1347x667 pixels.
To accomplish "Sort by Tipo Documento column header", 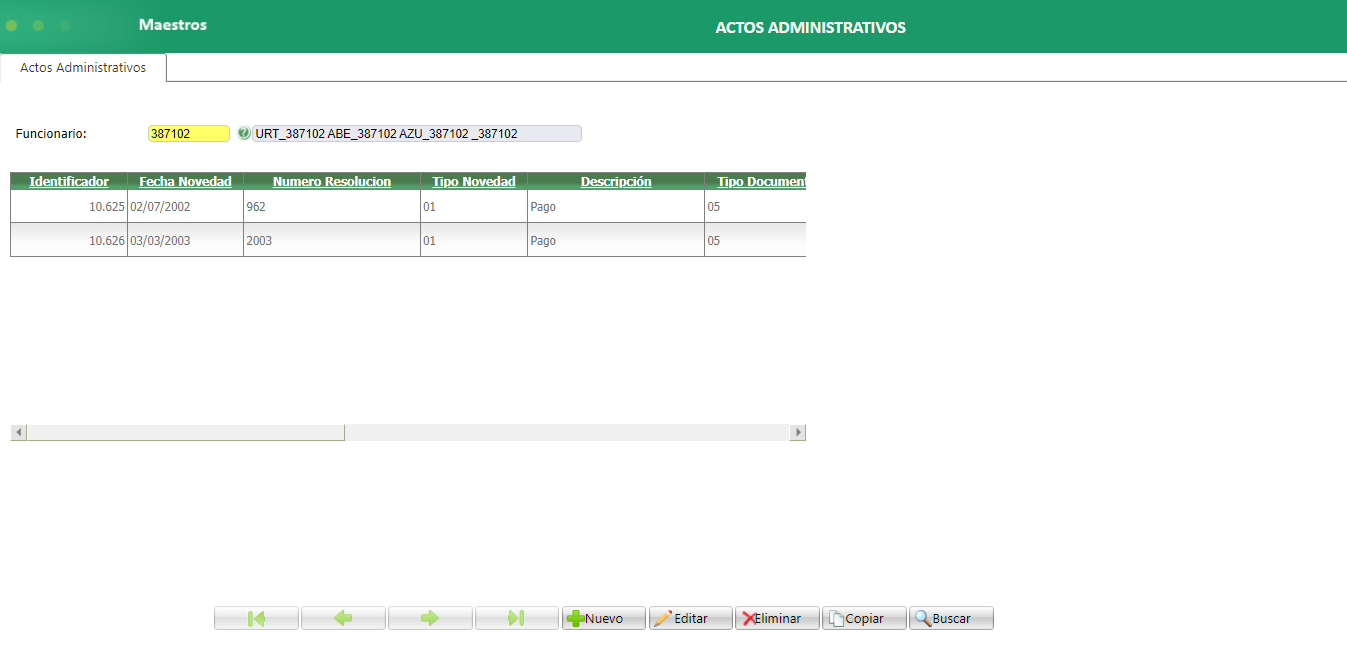I will pos(756,181).
